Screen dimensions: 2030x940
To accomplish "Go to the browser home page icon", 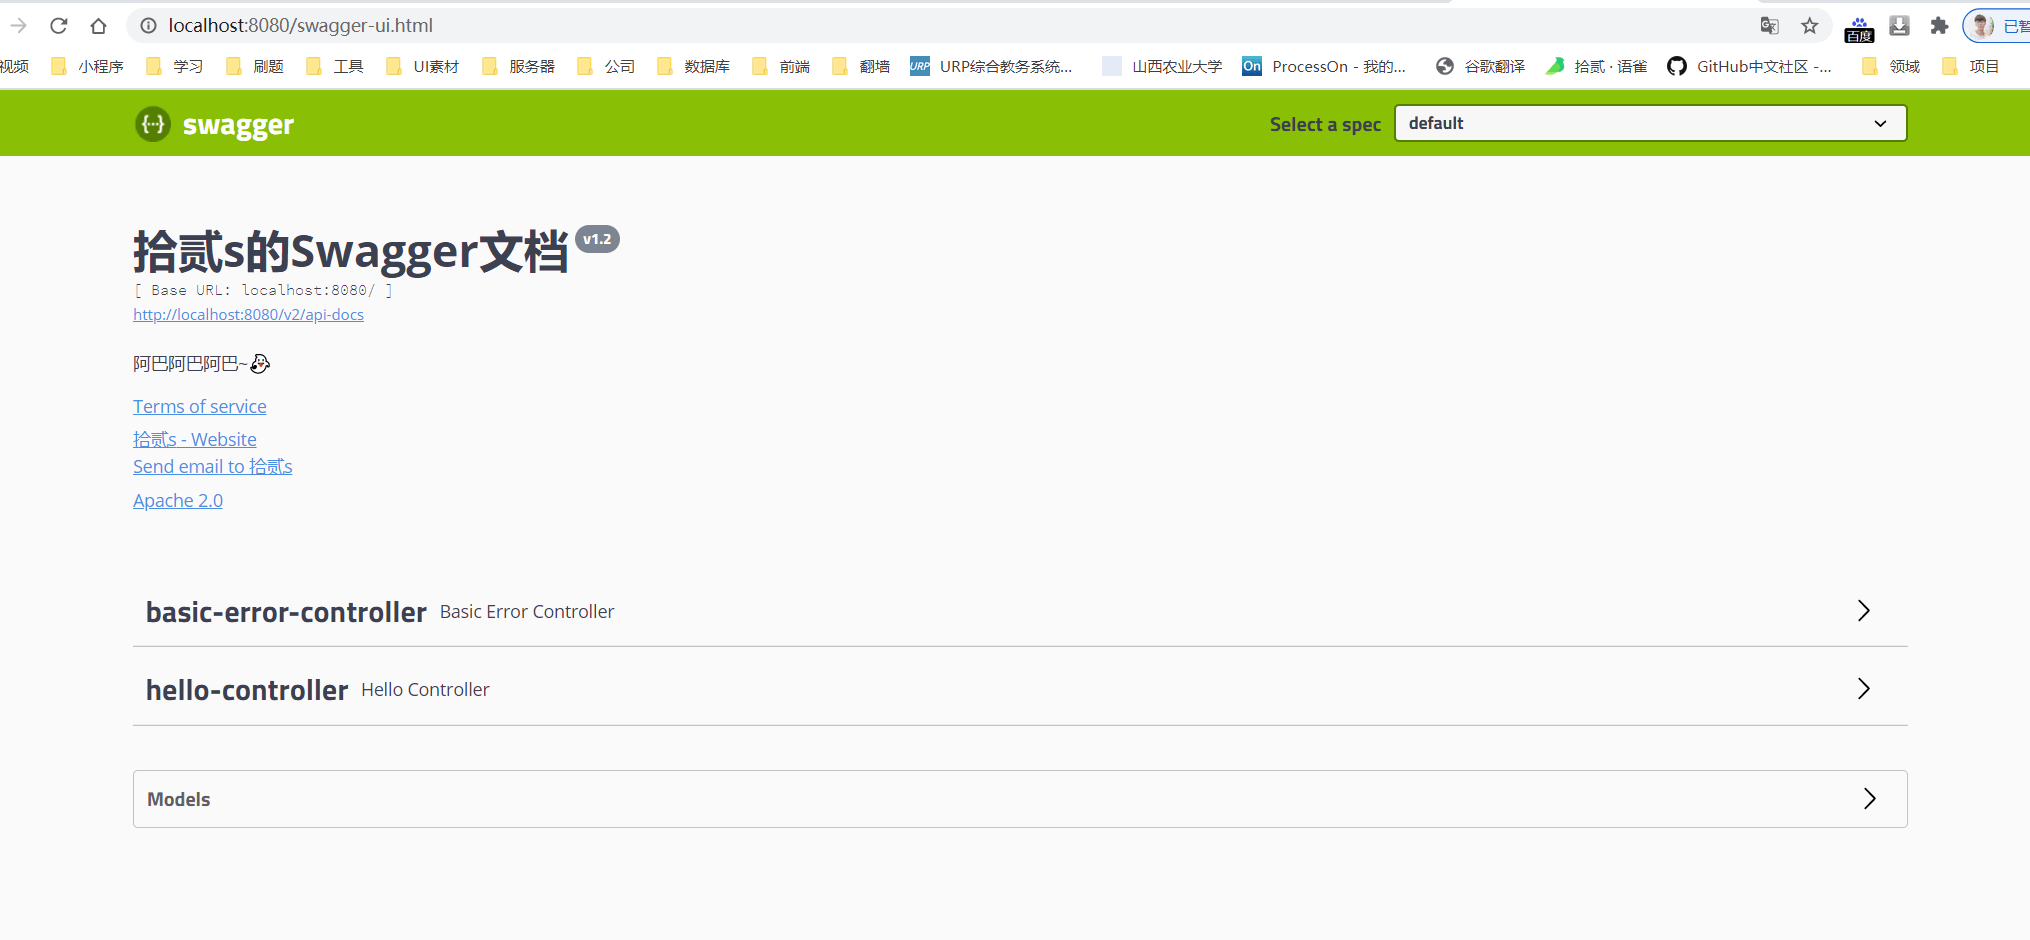I will pyautogui.click(x=98, y=25).
